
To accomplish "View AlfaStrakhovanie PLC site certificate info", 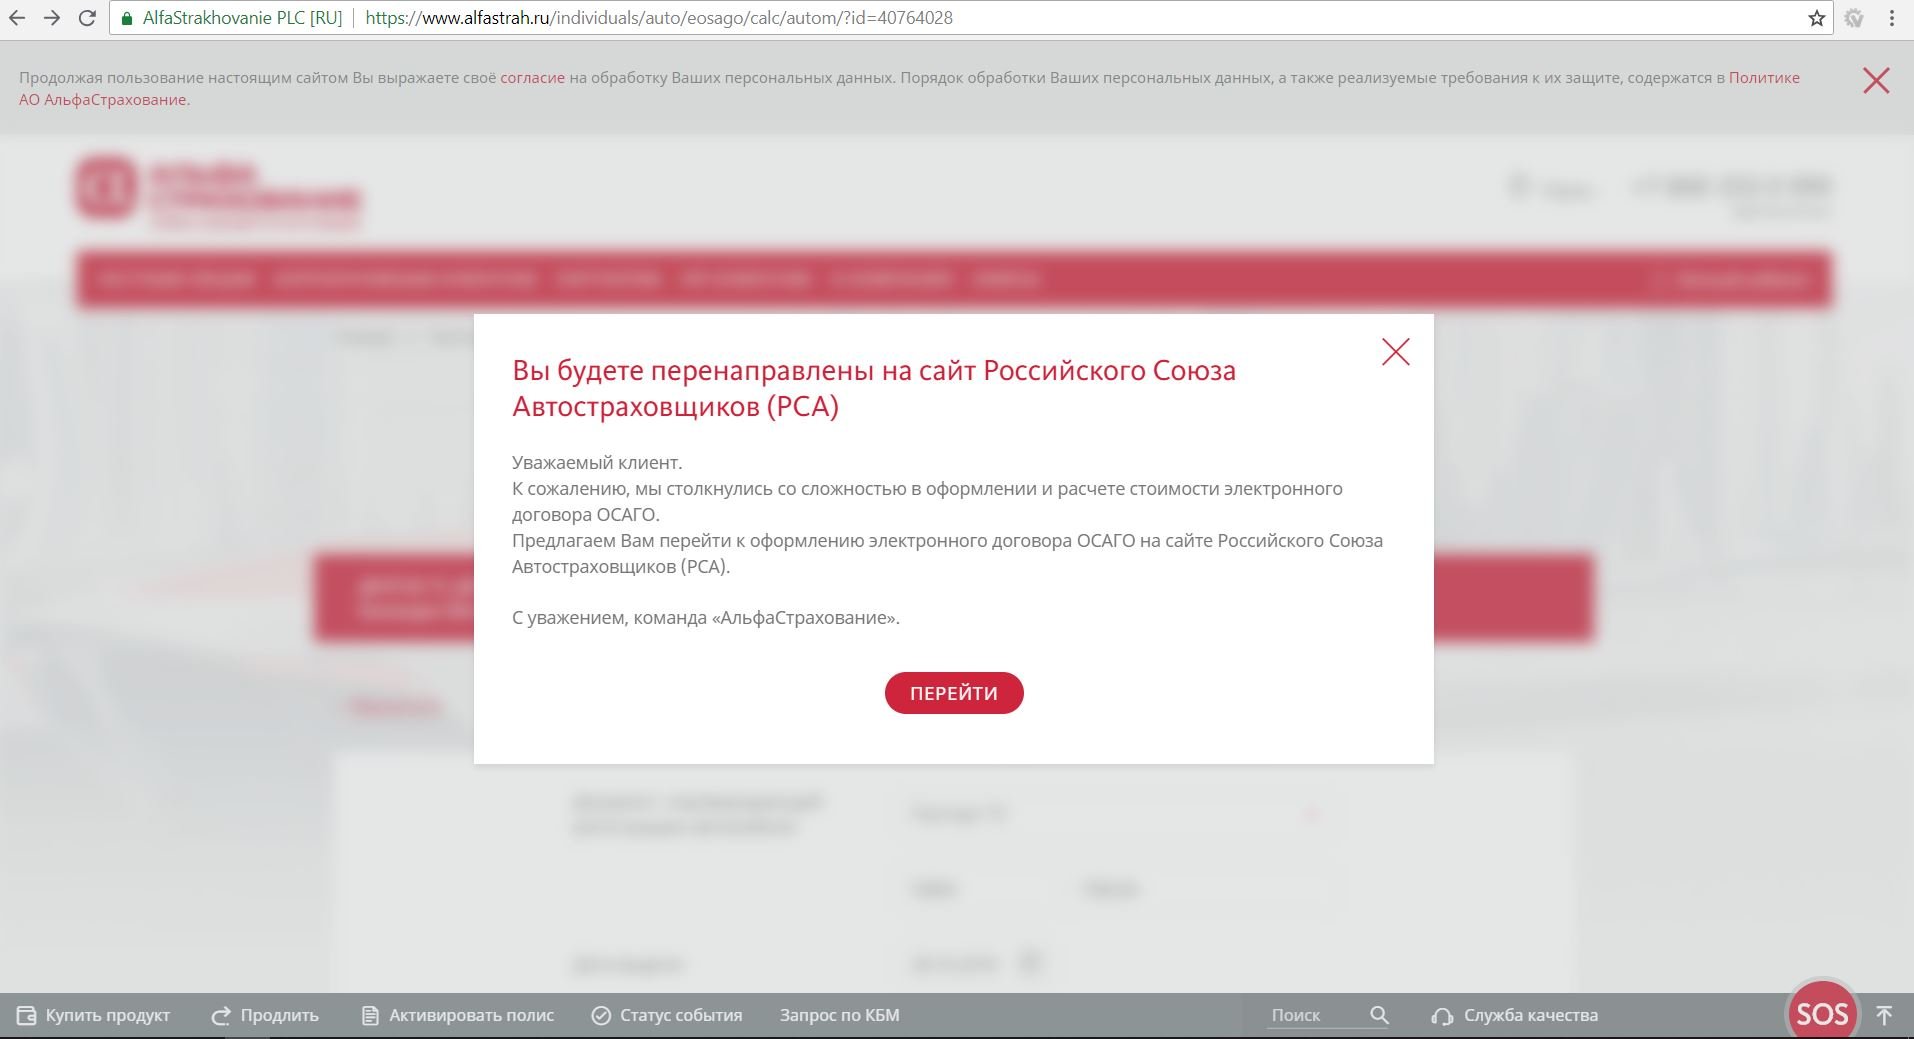I will 230,18.
